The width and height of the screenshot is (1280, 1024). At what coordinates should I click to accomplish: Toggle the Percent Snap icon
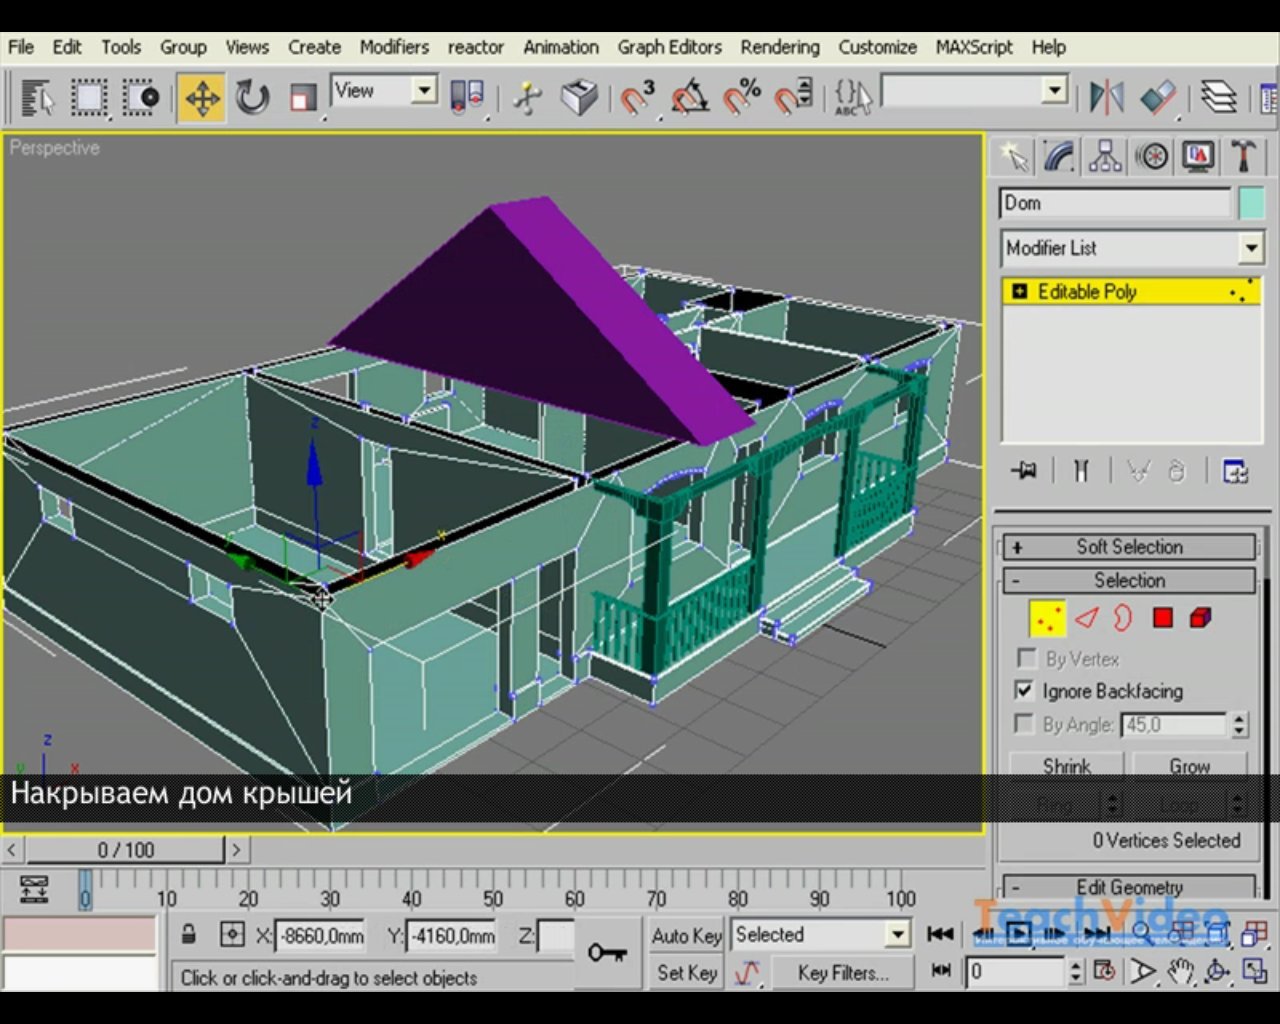coord(742,98)
